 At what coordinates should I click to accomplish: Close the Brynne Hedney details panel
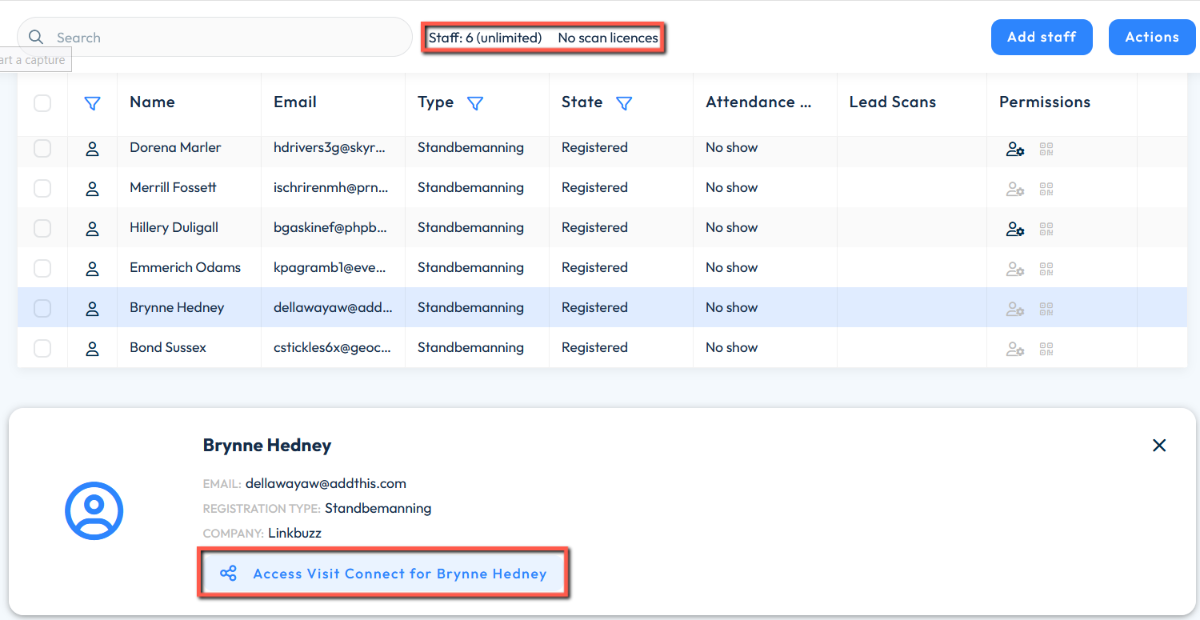tap(1159, 445)
